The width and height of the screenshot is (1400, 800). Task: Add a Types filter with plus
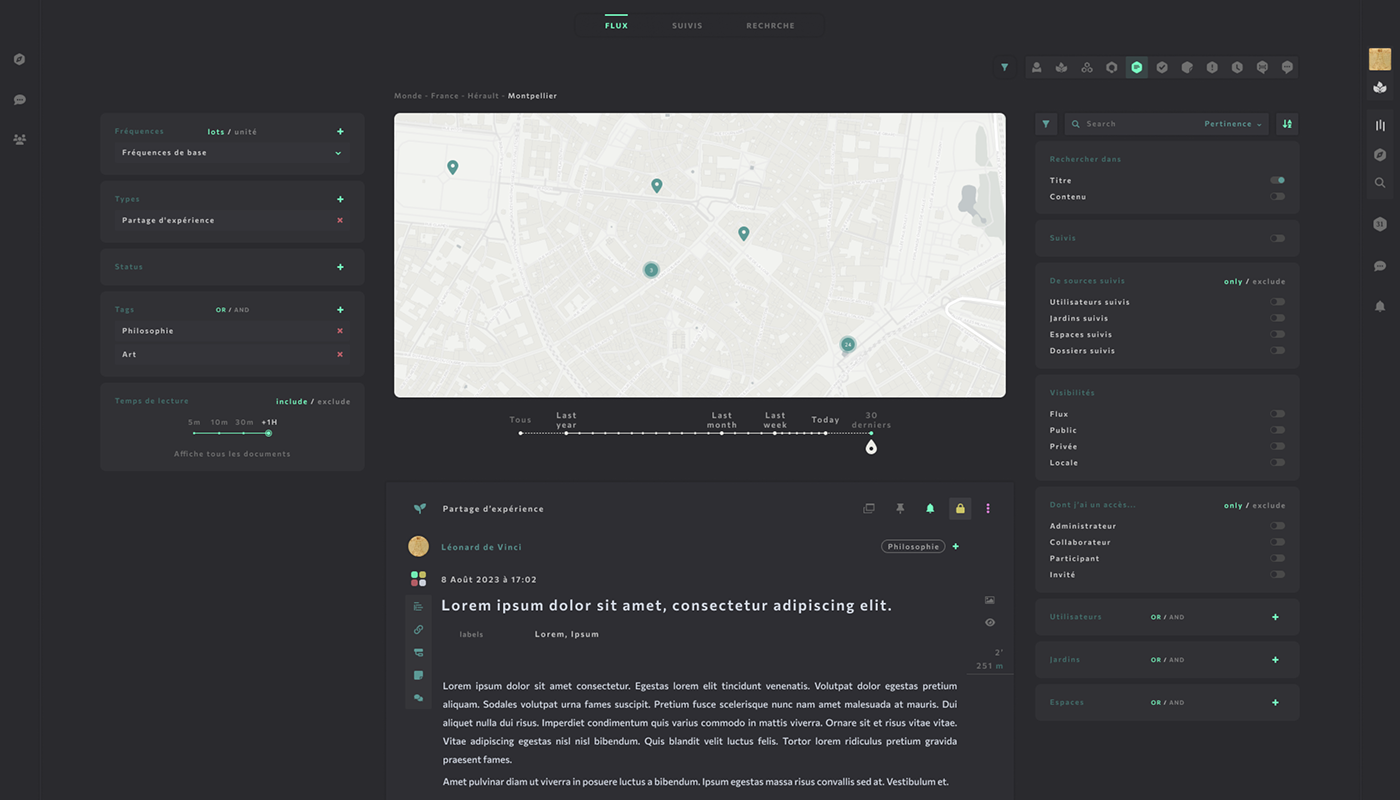pos(340,200)
